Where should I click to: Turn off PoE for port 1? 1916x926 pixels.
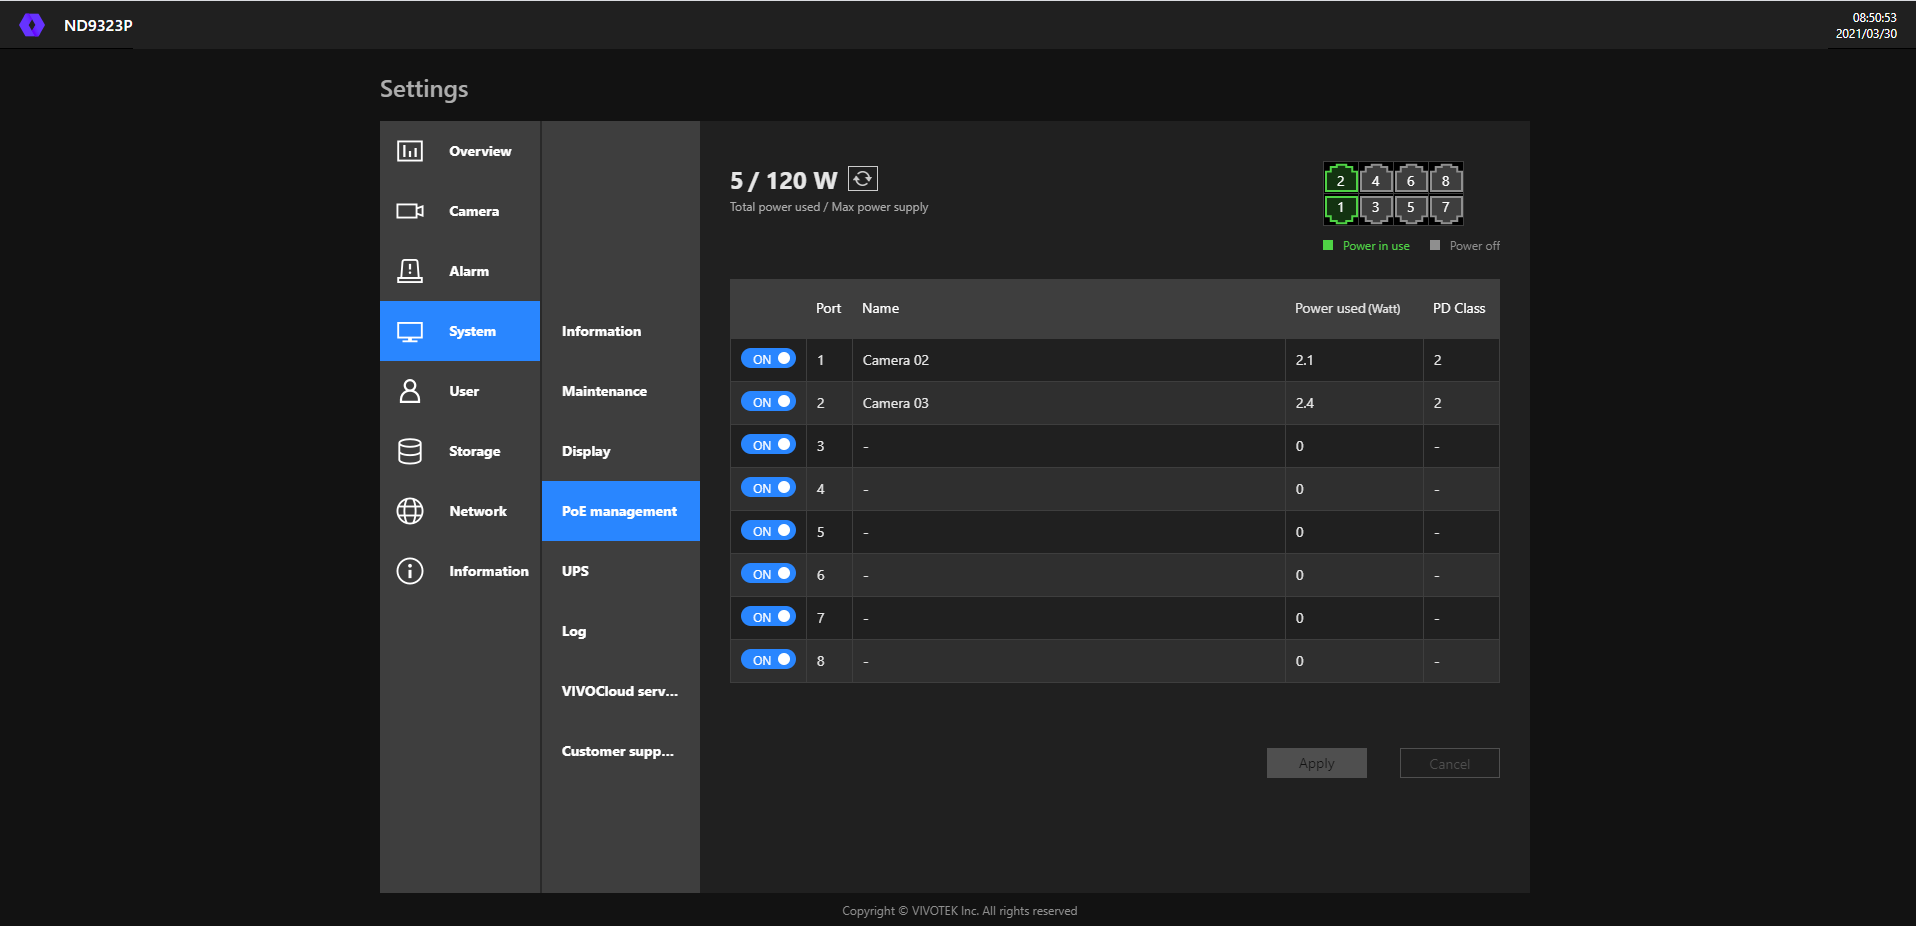click(x=768, y=359)
